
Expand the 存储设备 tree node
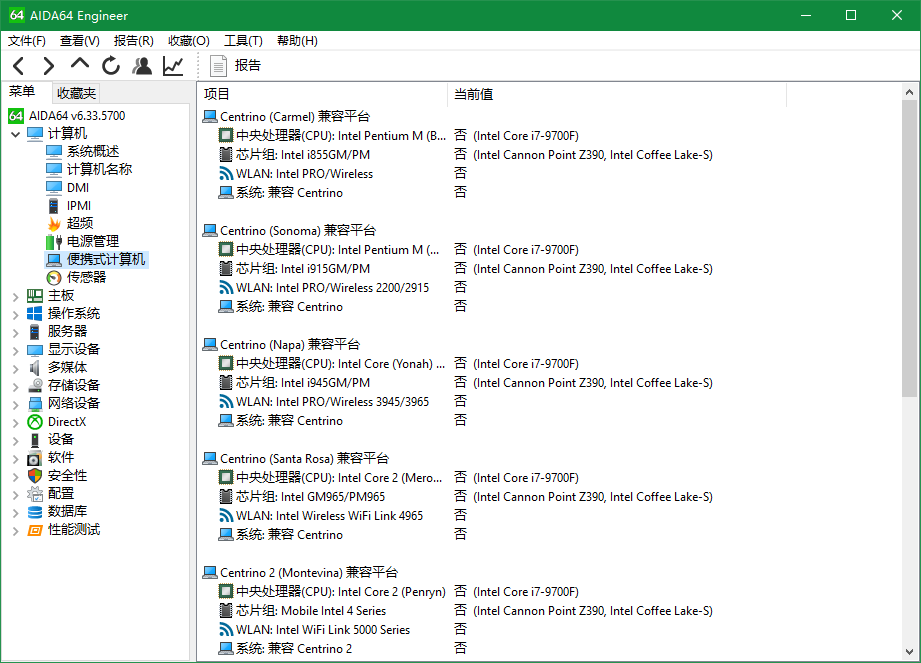pos(15,387)
